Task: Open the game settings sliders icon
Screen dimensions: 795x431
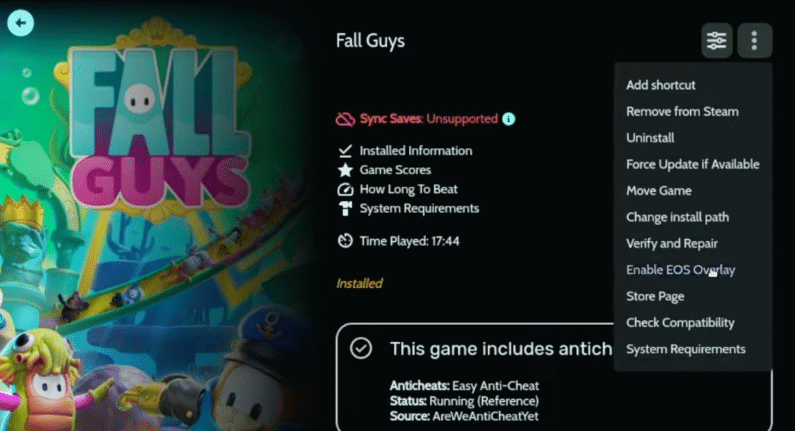Action: pos(716,40)
